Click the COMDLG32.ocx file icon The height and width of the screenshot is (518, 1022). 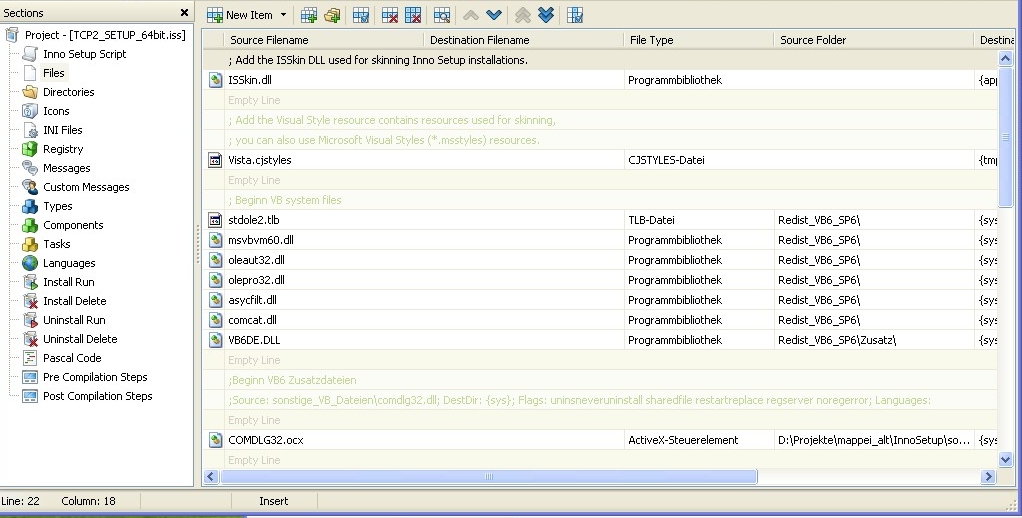point(215,440)
